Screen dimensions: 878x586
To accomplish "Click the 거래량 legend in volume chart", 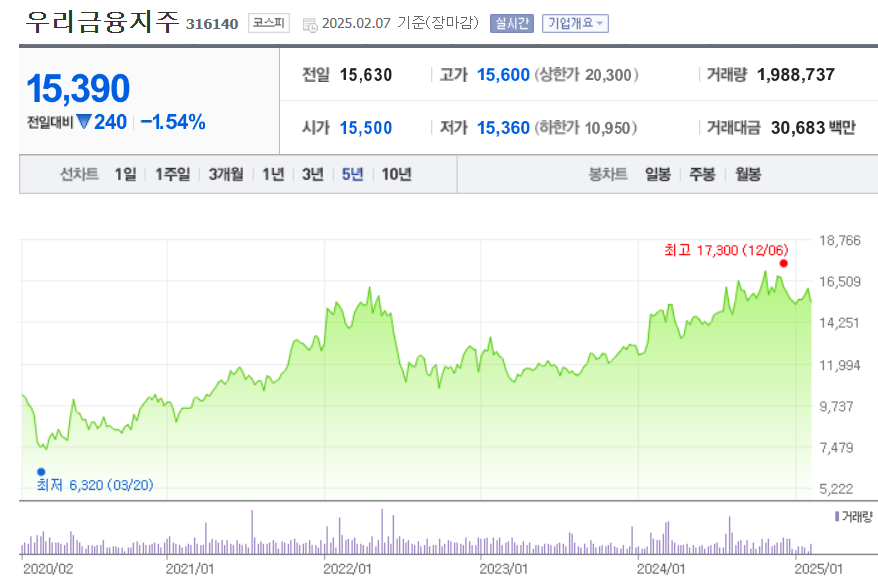I will (854, 517).
